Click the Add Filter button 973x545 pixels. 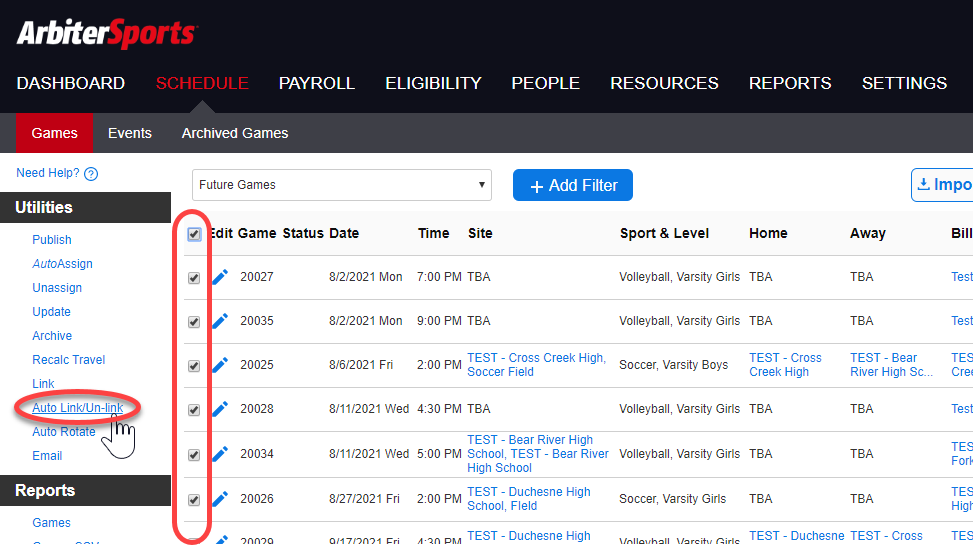[573, 185]
